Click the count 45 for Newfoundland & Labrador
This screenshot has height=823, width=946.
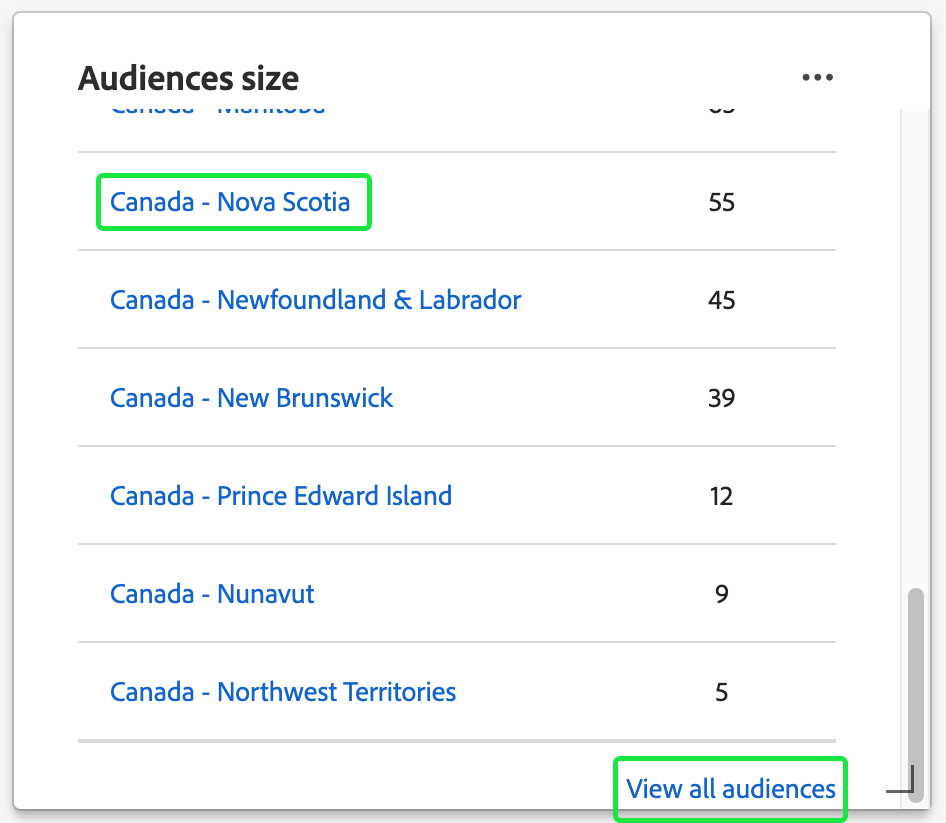pos(721,300)
